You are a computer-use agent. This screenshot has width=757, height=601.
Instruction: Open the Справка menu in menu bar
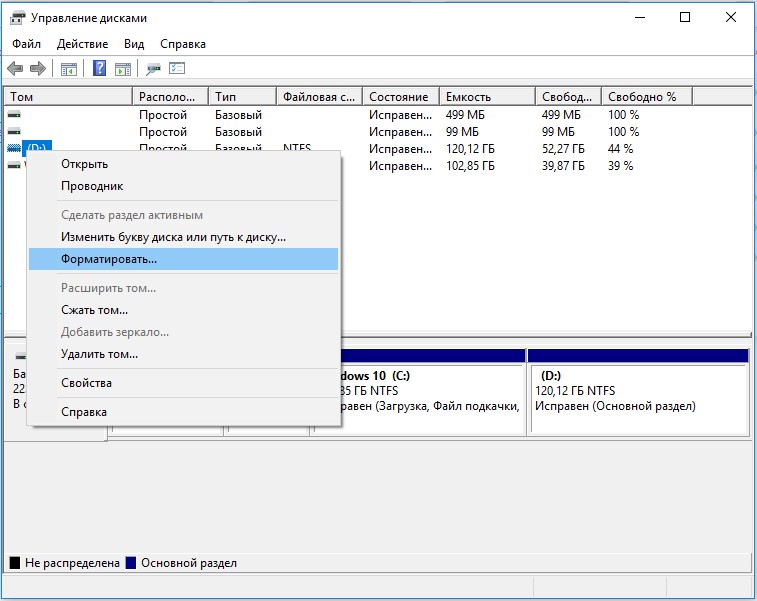pos(183,44)
